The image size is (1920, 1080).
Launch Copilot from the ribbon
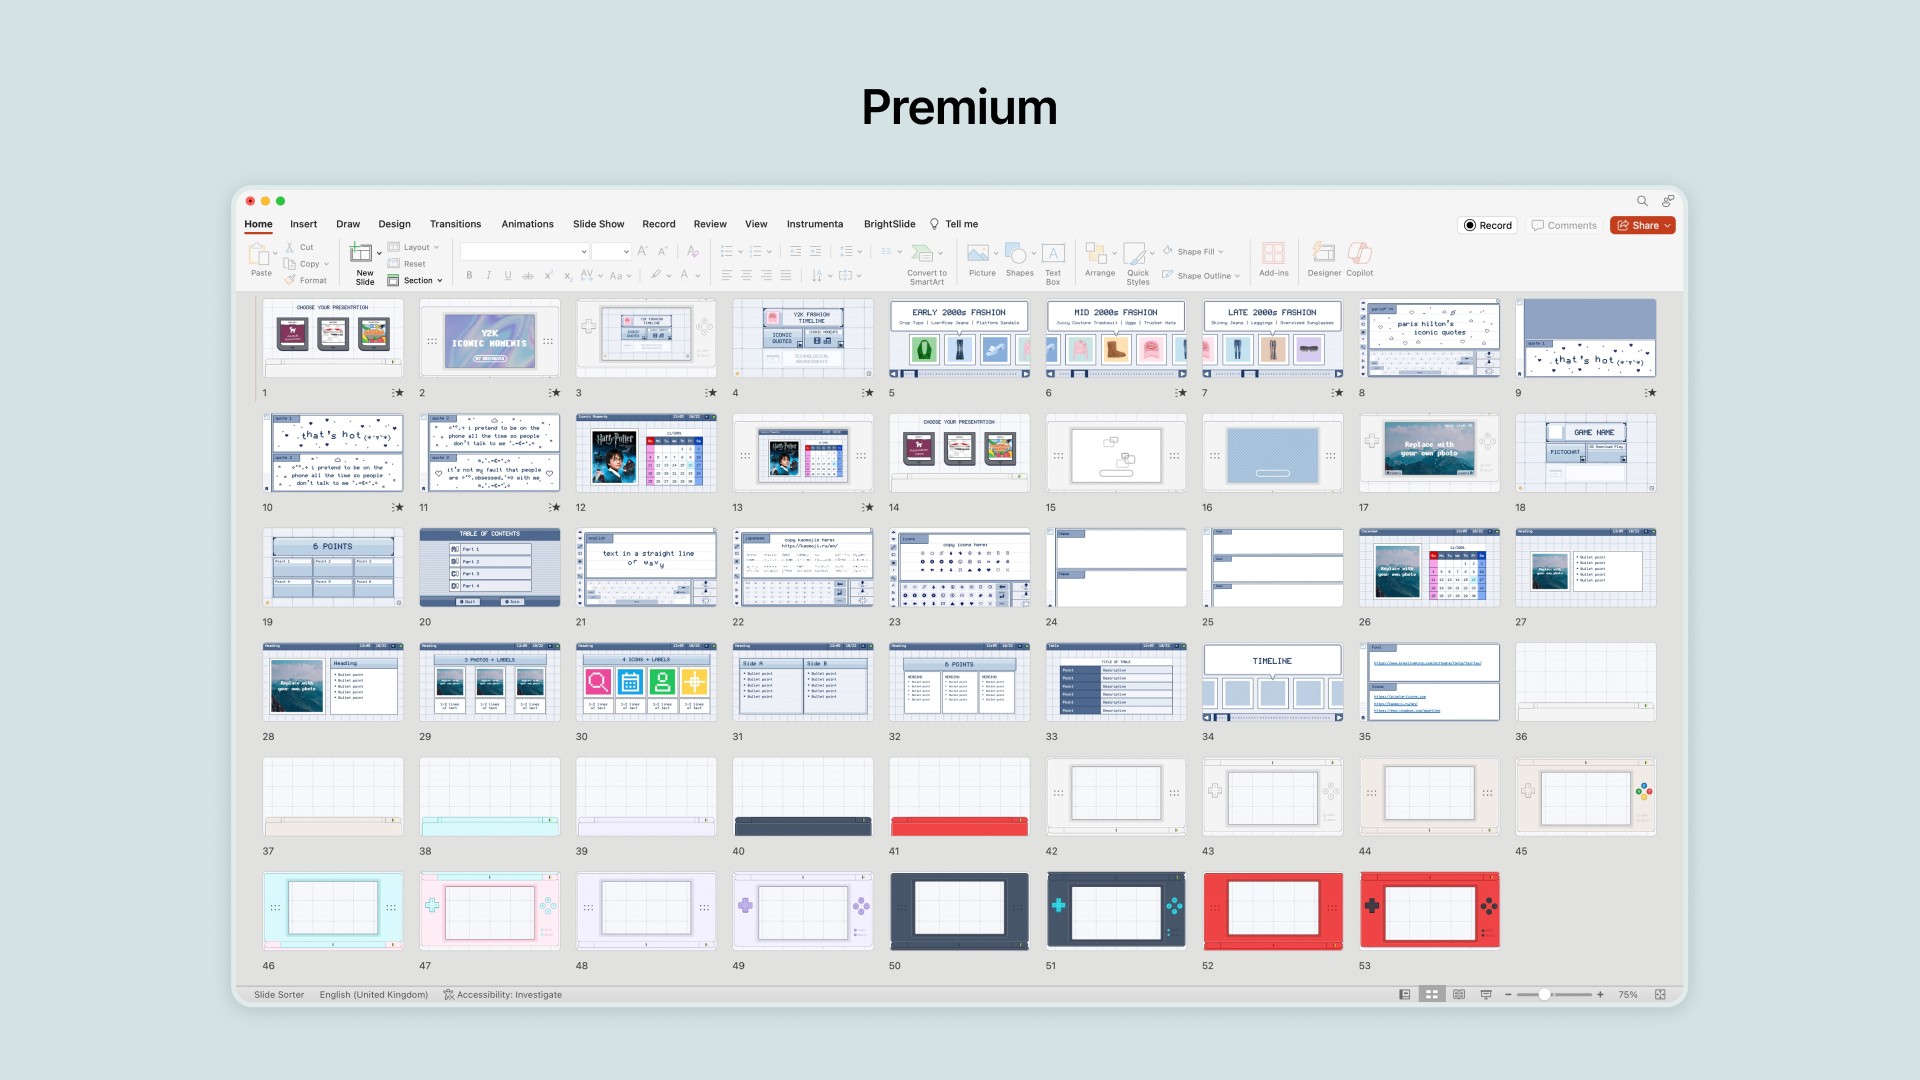click(x=1359, y=253)
